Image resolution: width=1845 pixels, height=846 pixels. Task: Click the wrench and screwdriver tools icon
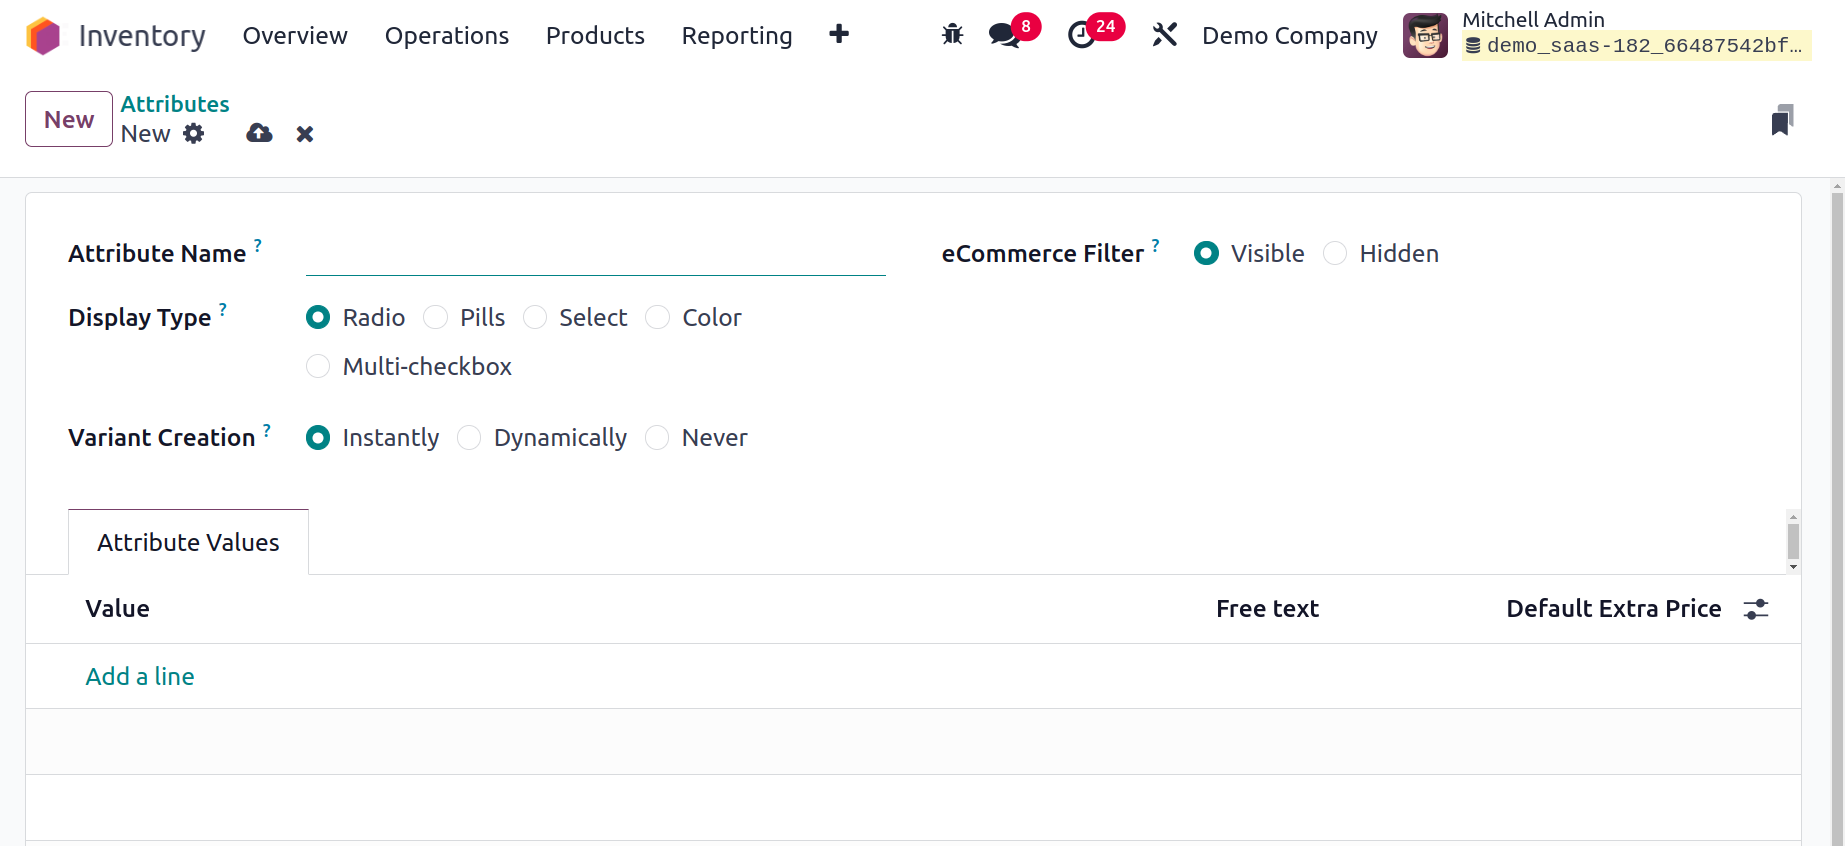click(1164, 35)
